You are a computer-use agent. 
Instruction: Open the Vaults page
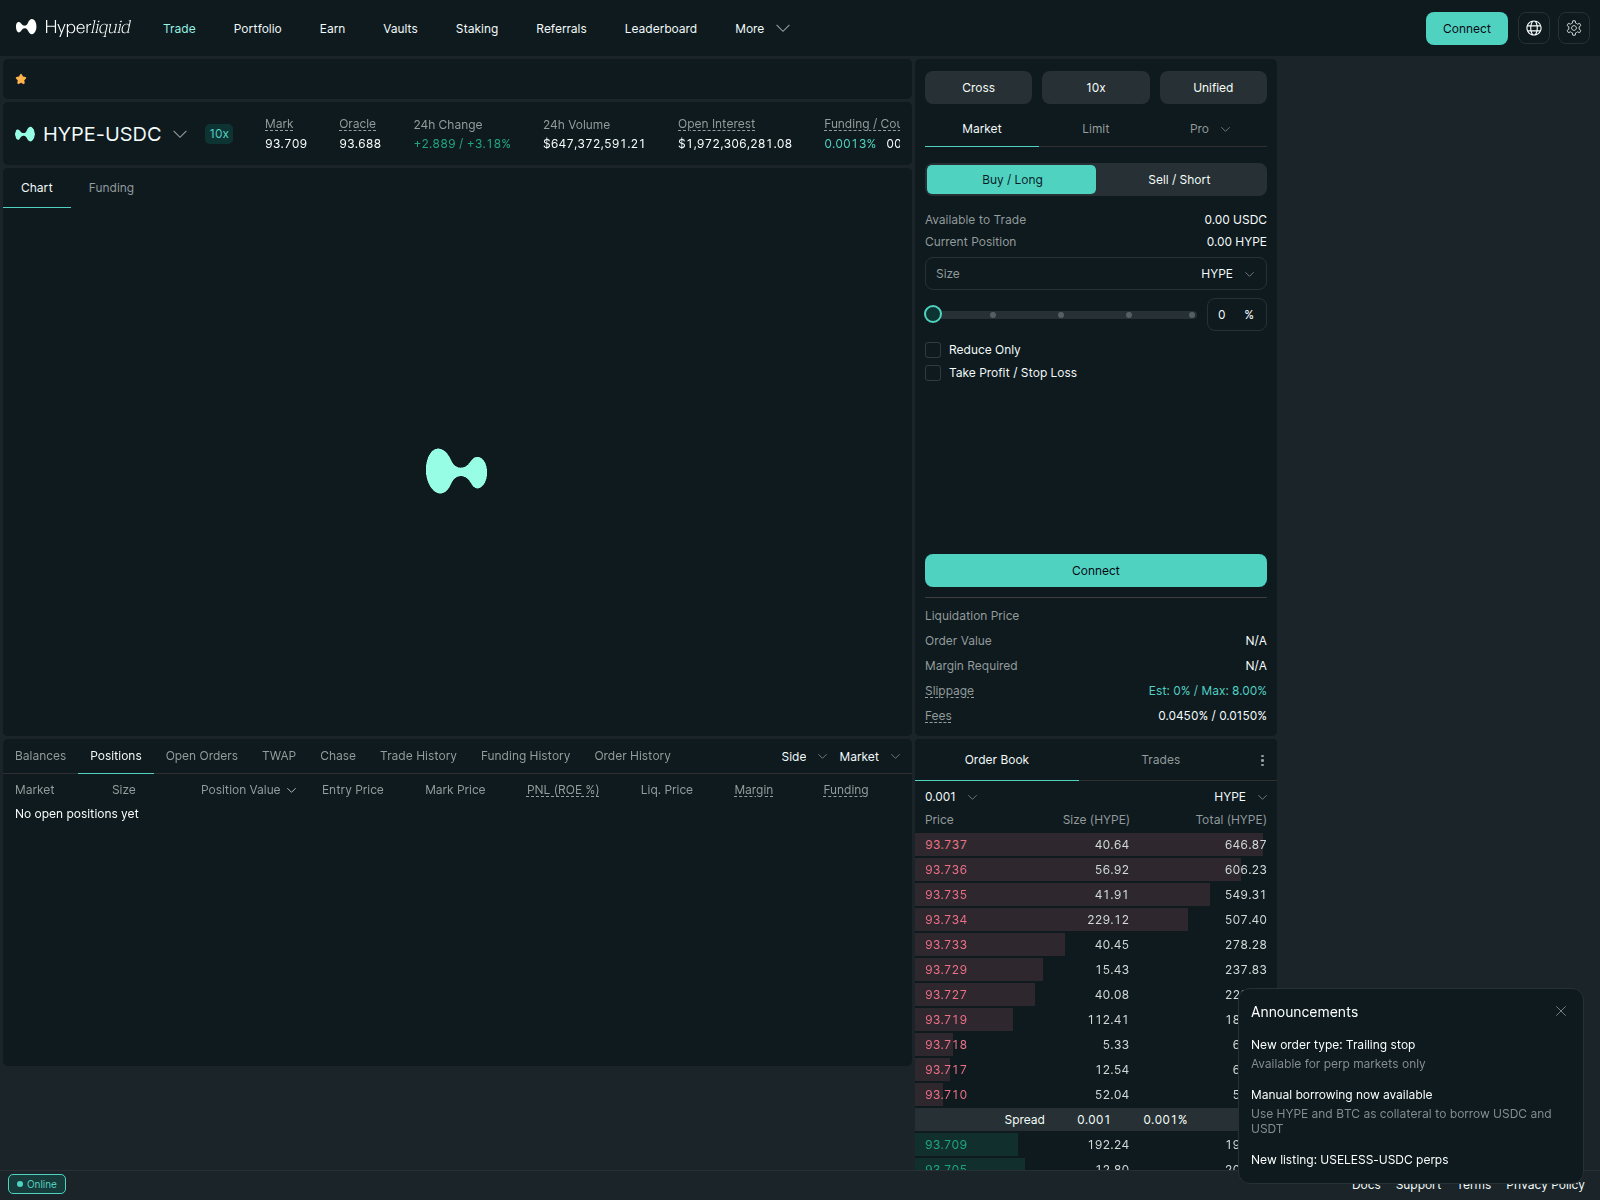pyautogui.click(x=400, y=29)
